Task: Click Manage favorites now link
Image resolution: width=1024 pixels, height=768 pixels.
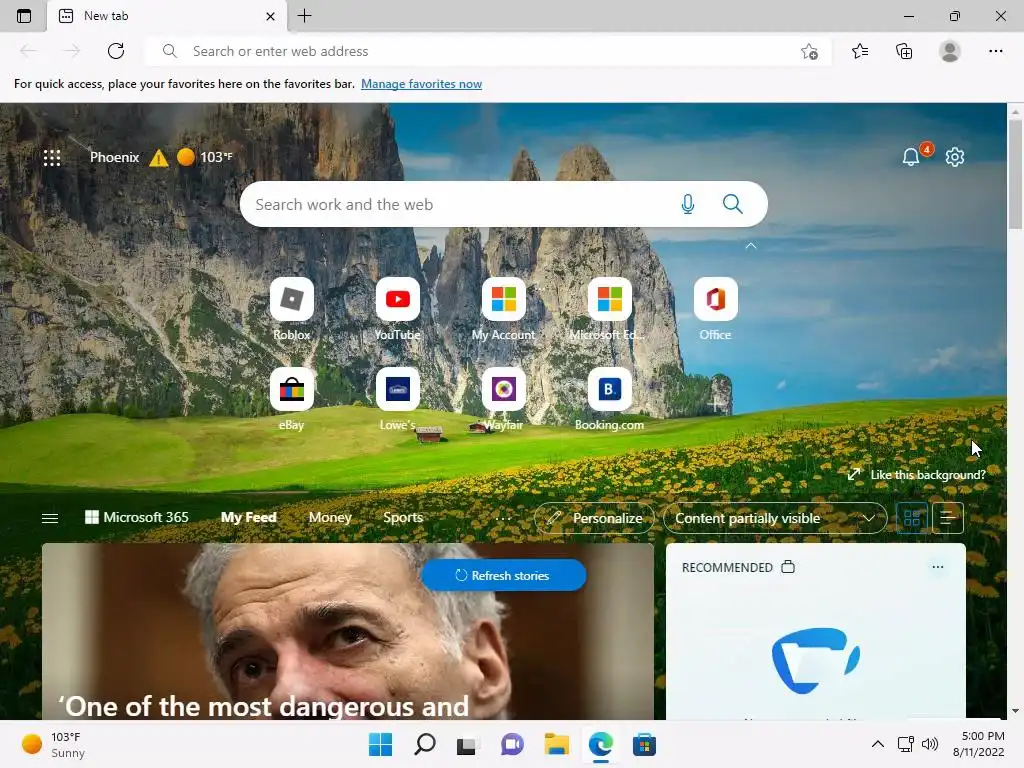Action: pyautogui.click(x=421, y=84)
